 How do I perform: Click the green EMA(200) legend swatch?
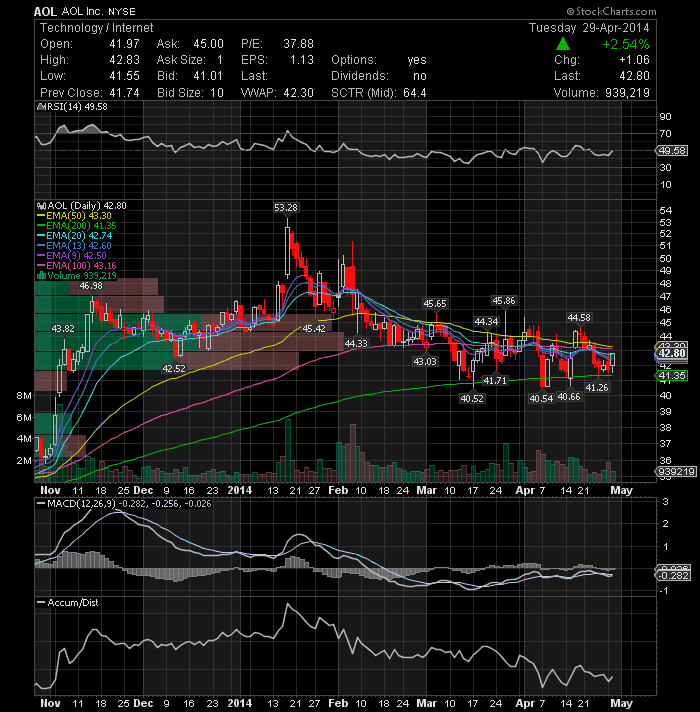pos(41,226)
